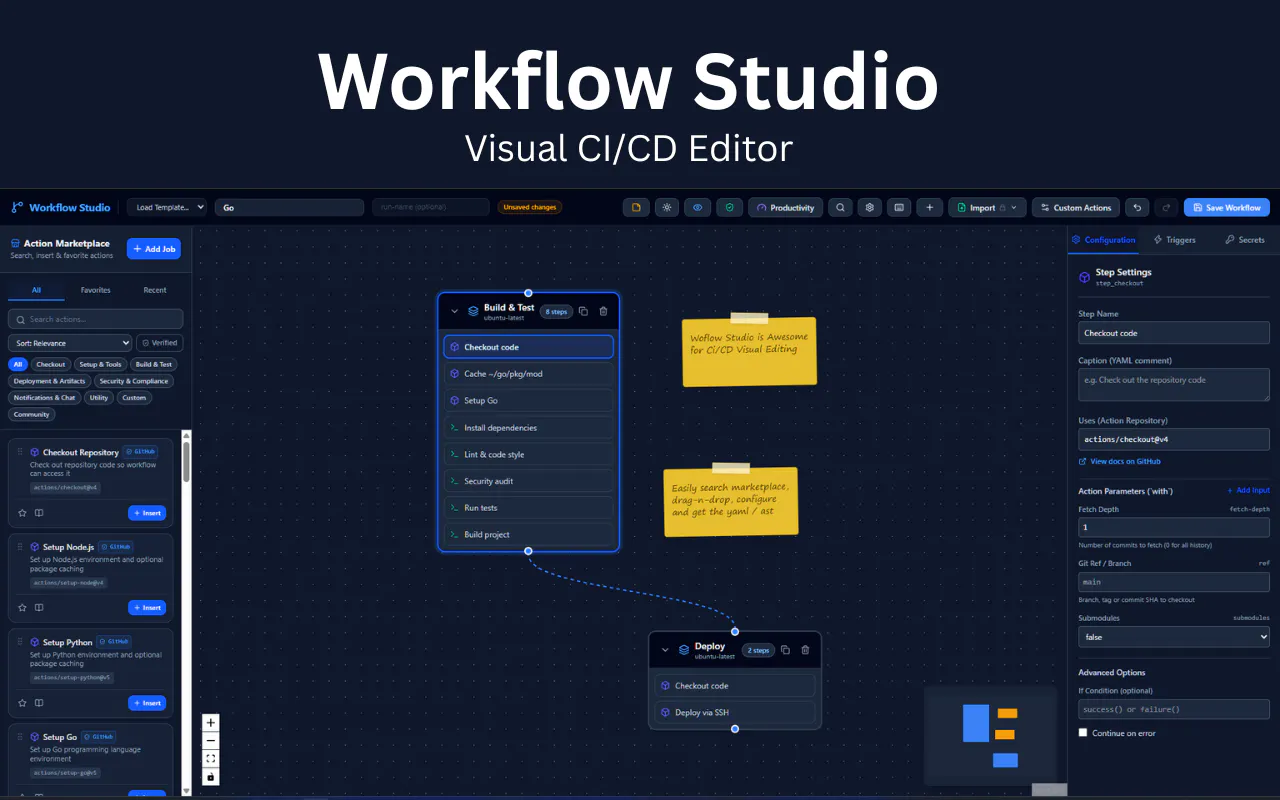Viewport: 1280px width, 800px height.
Task: Open docs book icon for Setup Python
Action: (x=39, y=703)
